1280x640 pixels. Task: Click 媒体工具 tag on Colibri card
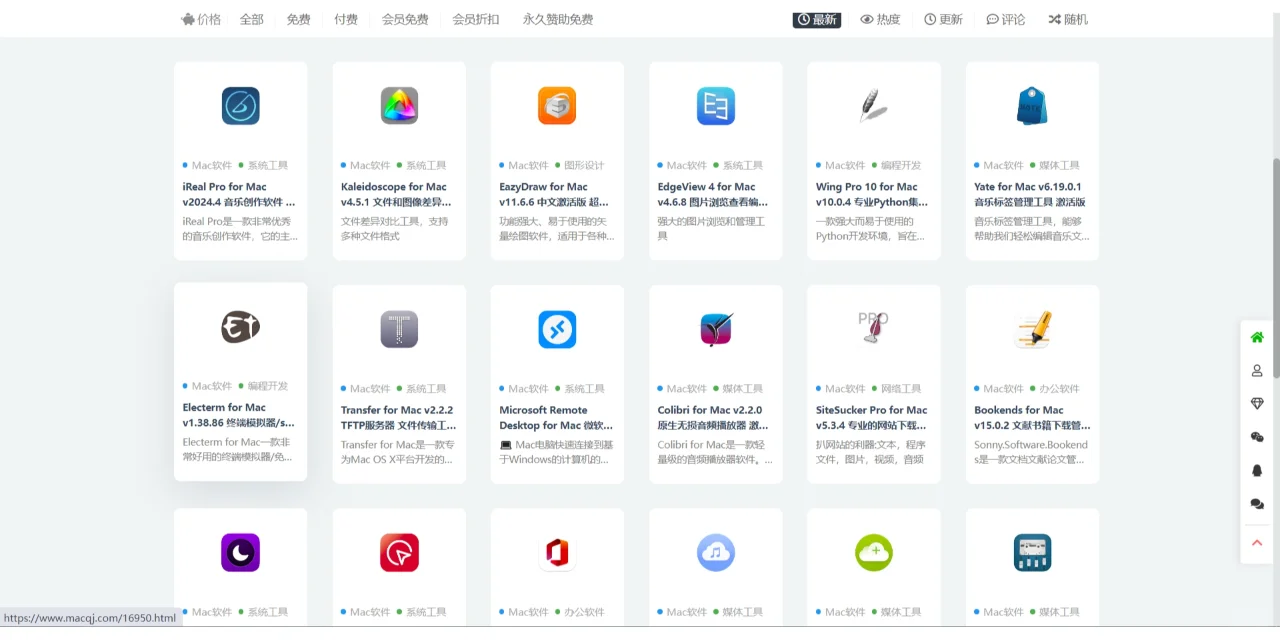[x=742, y=389]
